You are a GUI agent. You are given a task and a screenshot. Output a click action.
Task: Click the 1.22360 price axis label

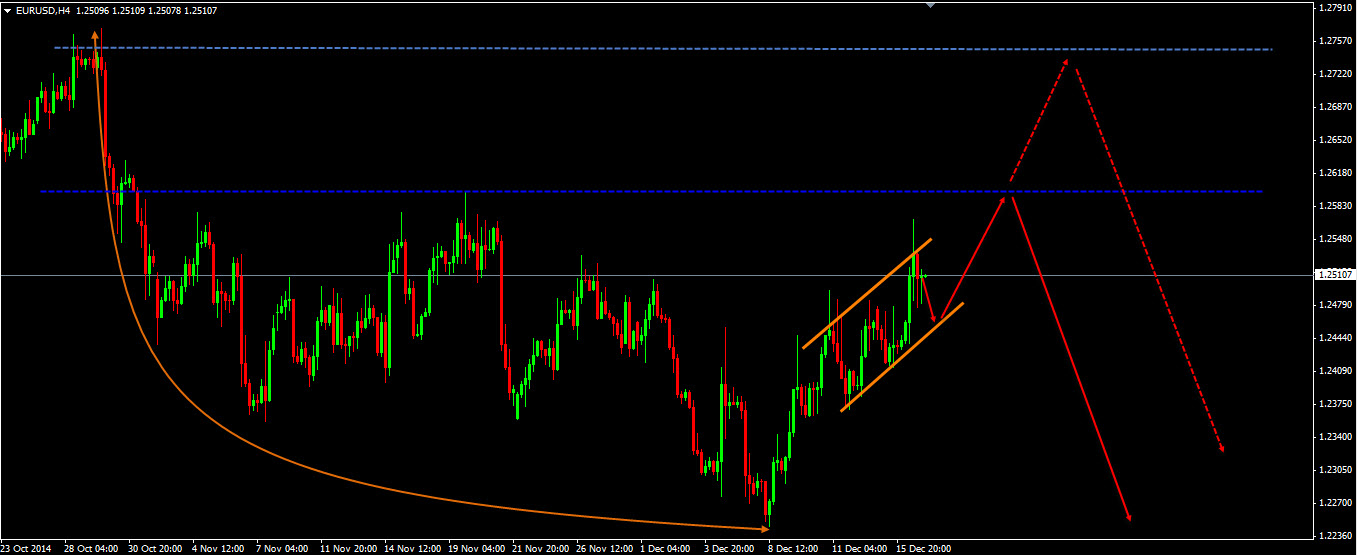tap(1335, 536)
